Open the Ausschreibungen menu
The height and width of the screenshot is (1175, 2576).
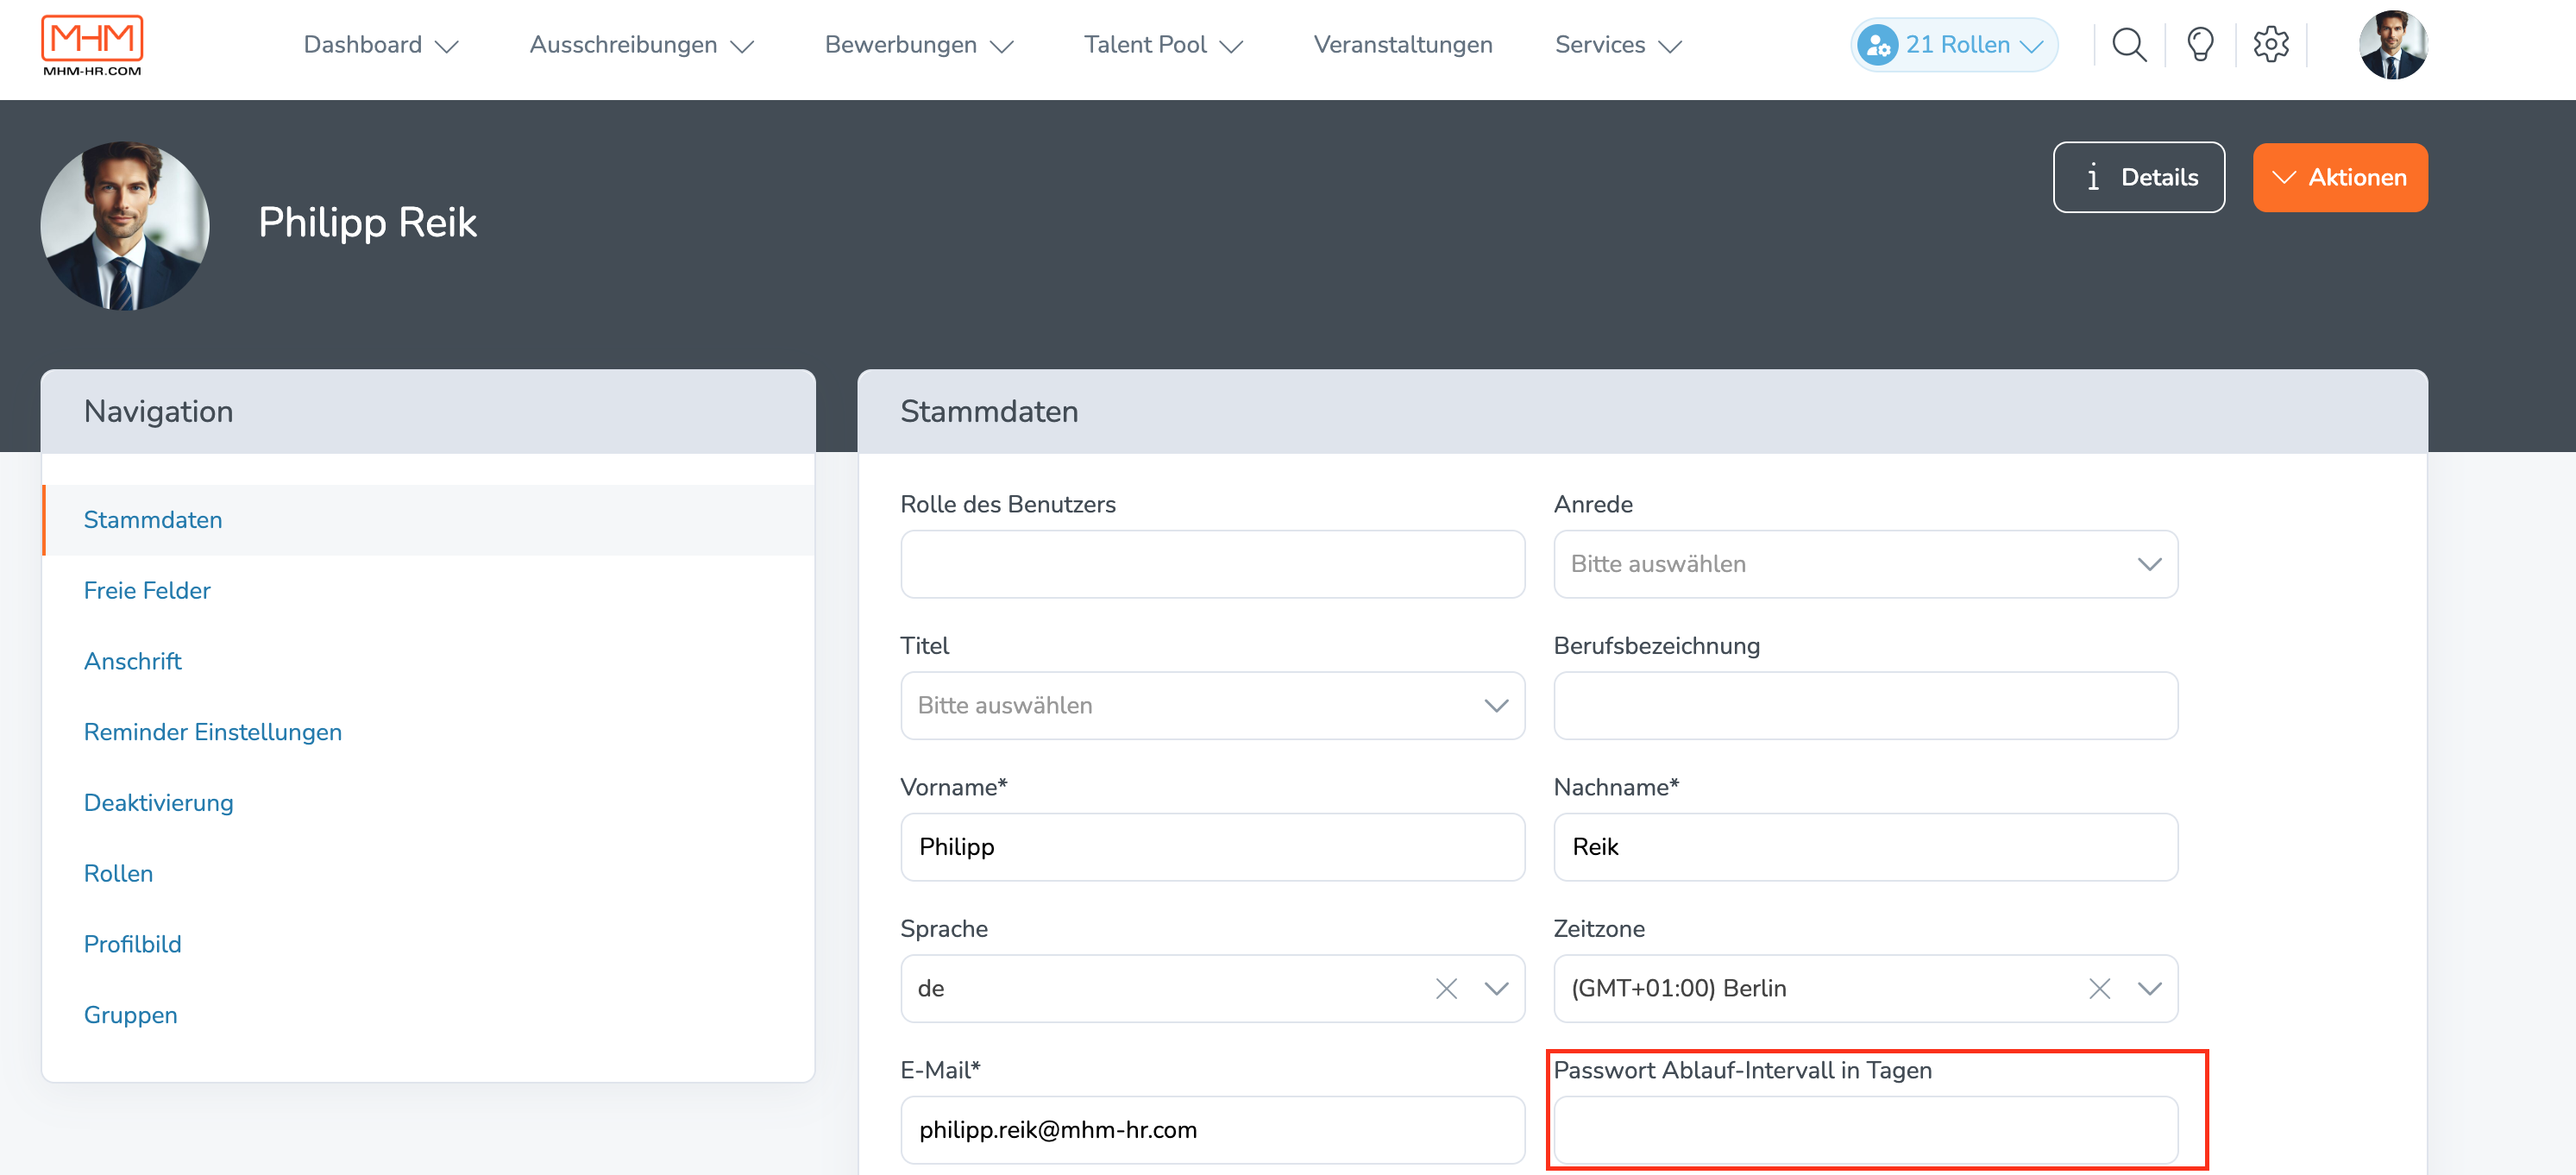[x=641, y=45]
